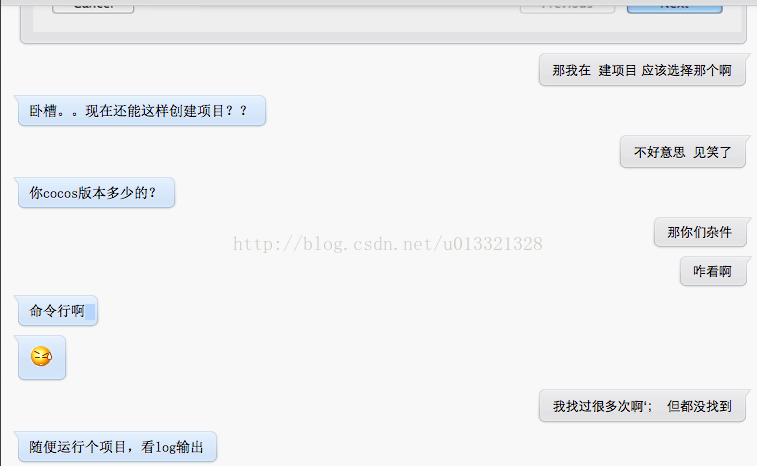Click the greyed-out Previous button
Viewport: 757px width, 466px height.
[567, 6]
